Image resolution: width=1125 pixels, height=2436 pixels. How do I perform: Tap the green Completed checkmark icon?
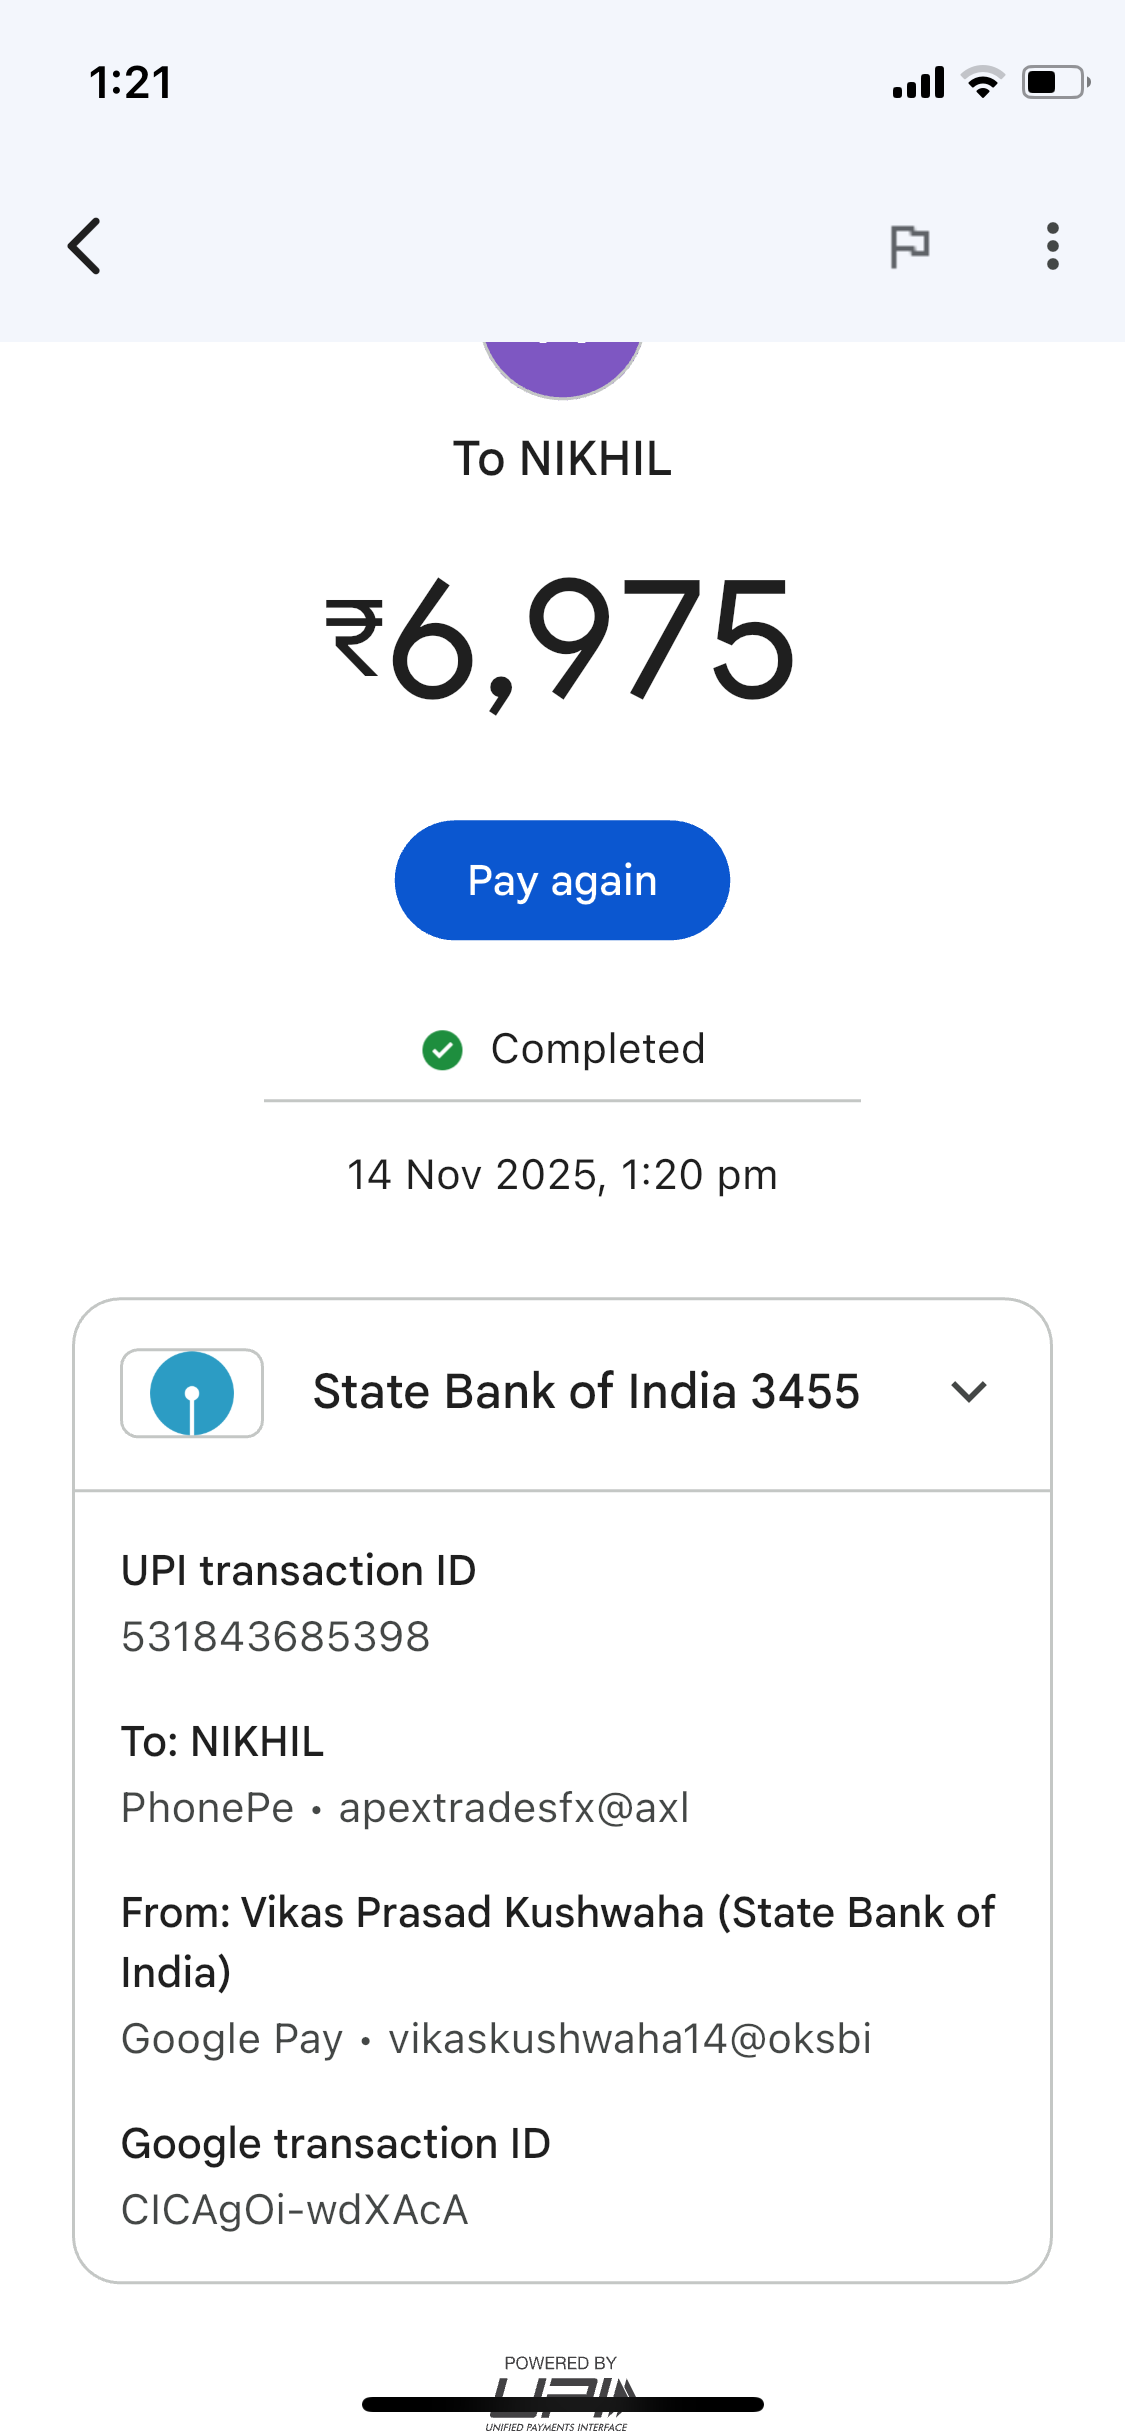(x=442, y=1050)
